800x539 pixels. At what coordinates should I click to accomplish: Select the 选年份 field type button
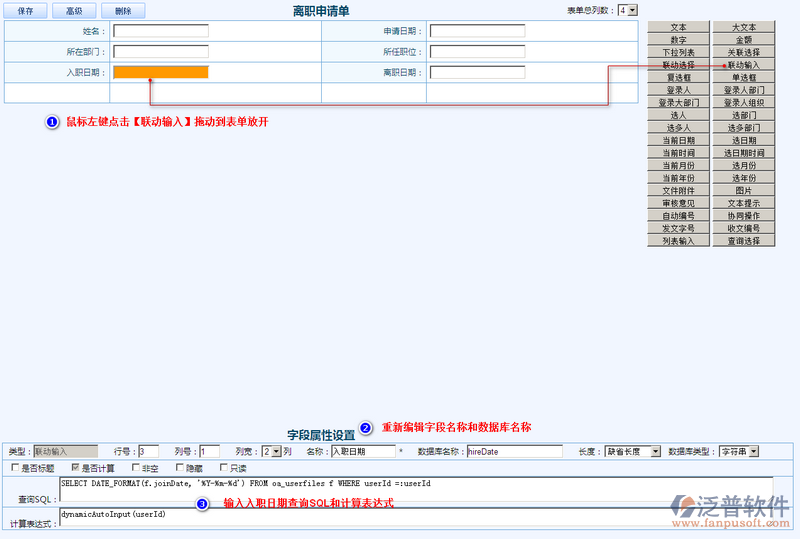tap(744, 178)
